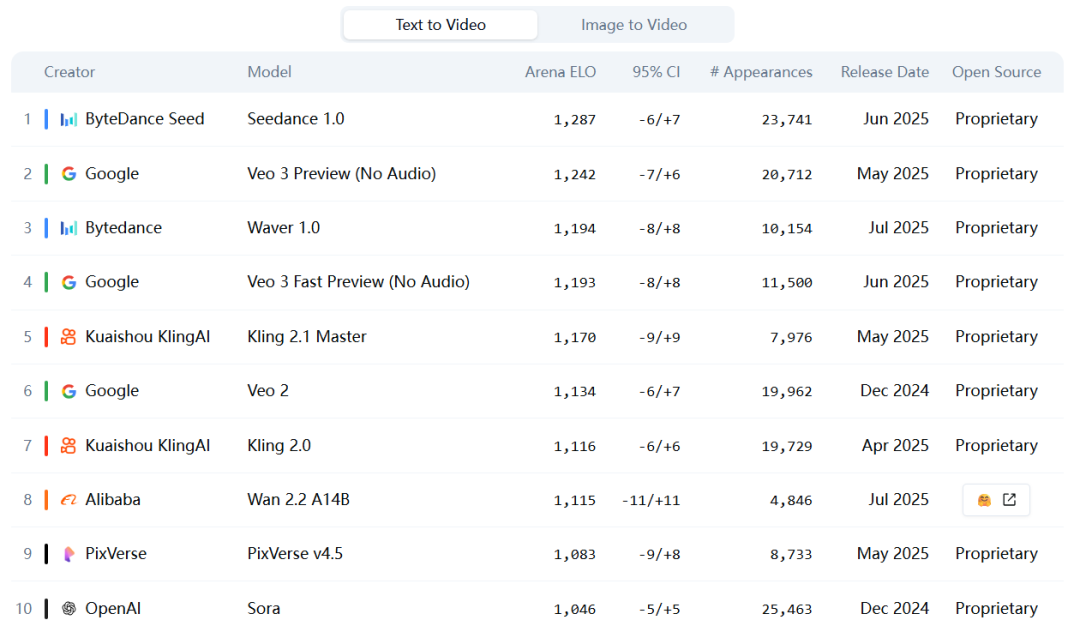1080x632 pixels.
Task: Click Bytedance logo in Waver 1.0 row
Action: coord(68,228)
